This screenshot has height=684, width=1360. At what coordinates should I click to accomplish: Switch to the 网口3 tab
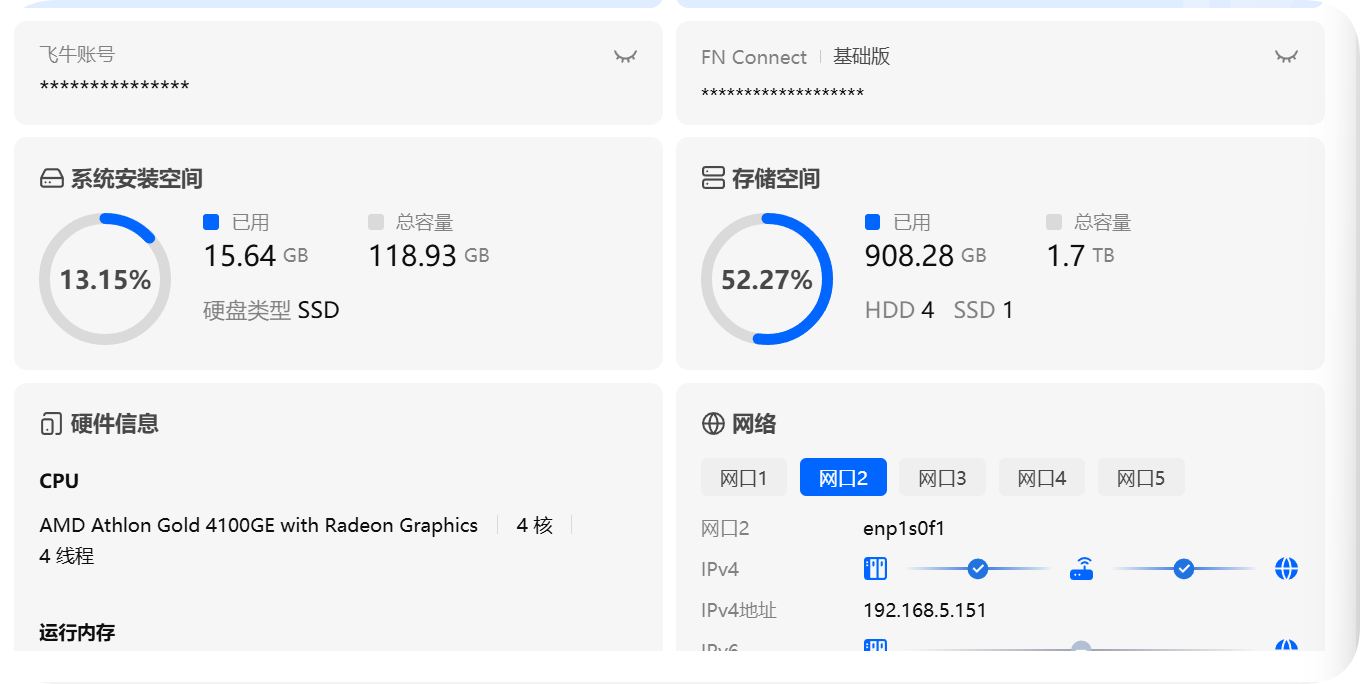pos(941,477)
